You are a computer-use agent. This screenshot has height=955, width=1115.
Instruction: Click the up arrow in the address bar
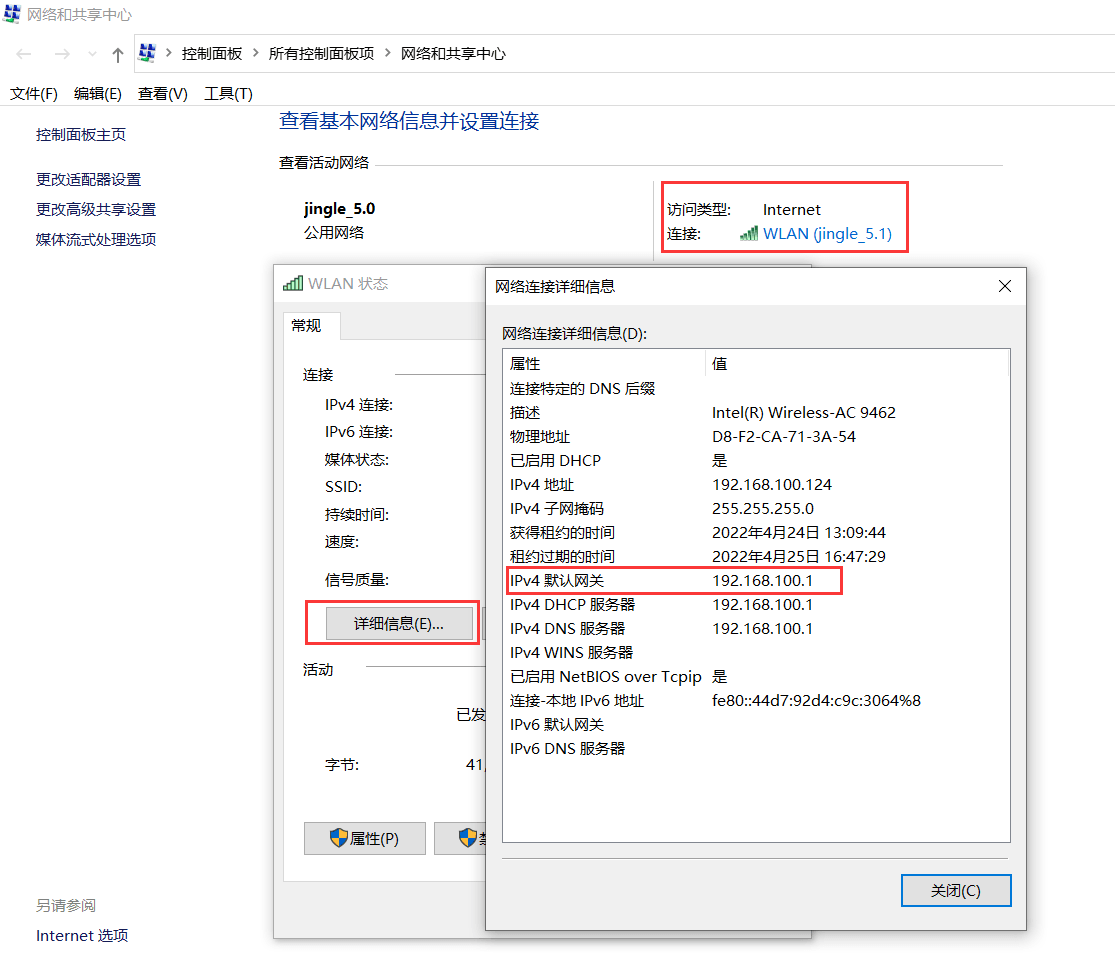117,53
